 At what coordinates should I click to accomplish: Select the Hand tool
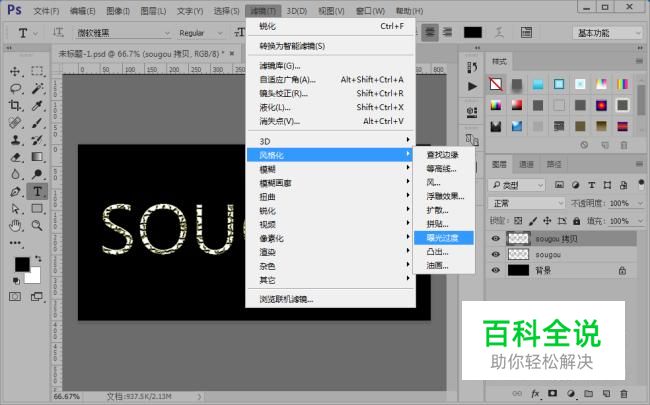[x=15, y=226]
